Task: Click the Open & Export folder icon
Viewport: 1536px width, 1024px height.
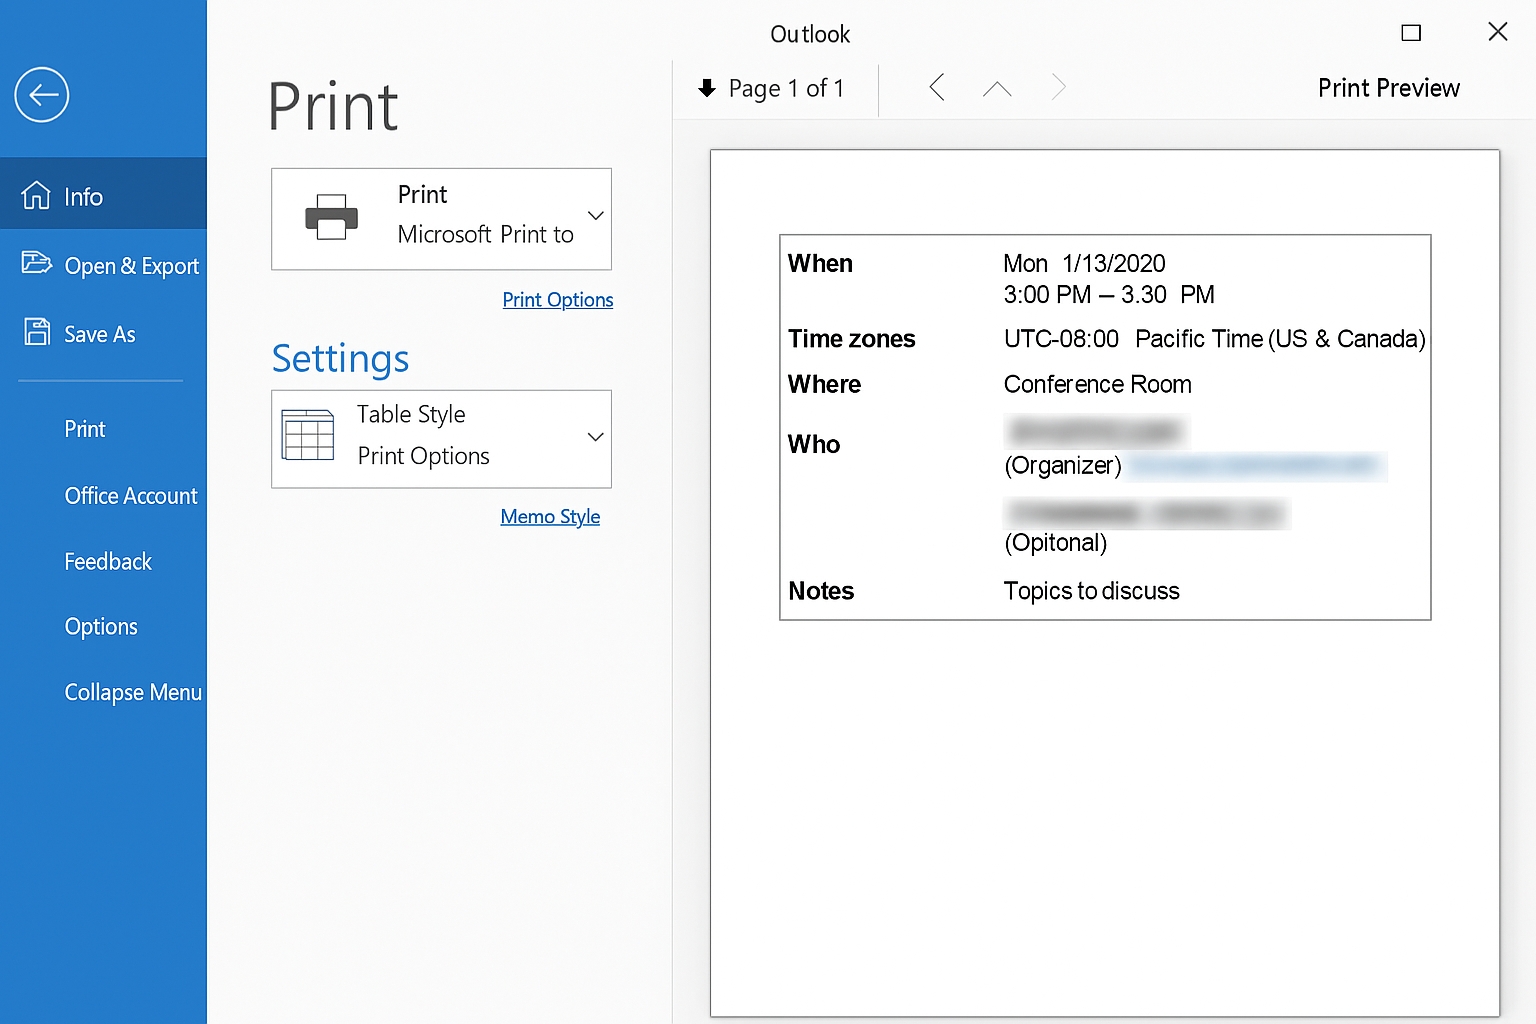Action: (36, 263)
